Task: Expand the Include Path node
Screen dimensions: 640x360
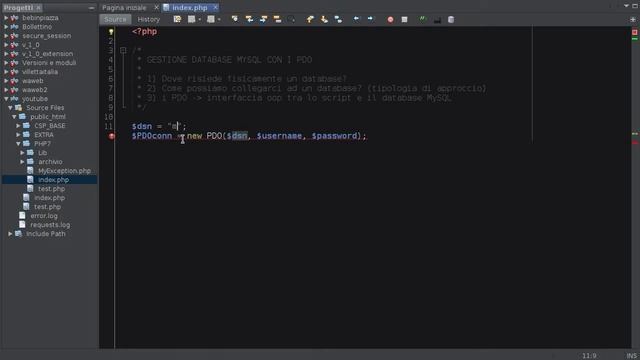Action: tap(10, 234)
